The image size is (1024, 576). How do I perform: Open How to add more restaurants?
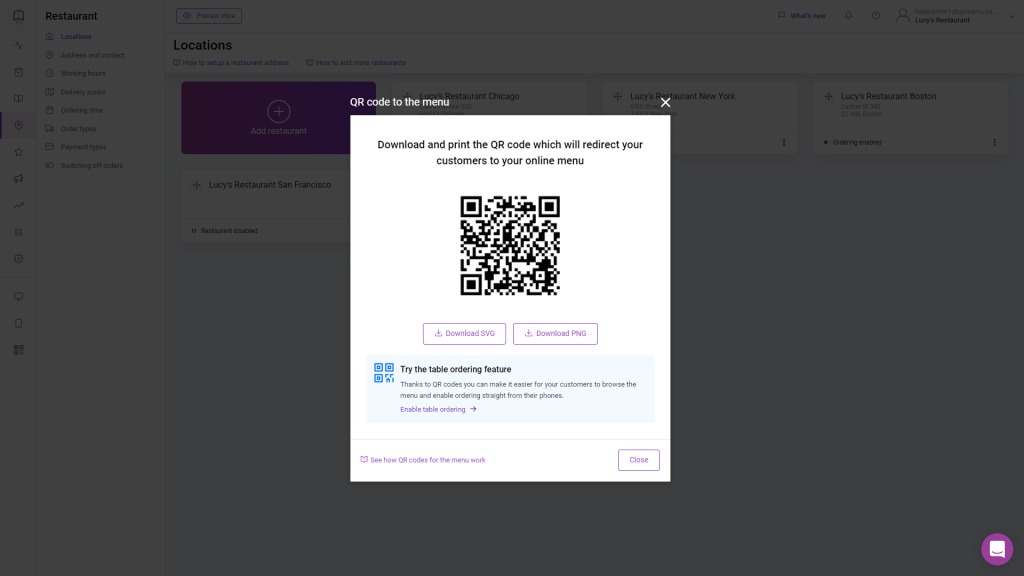356,63
